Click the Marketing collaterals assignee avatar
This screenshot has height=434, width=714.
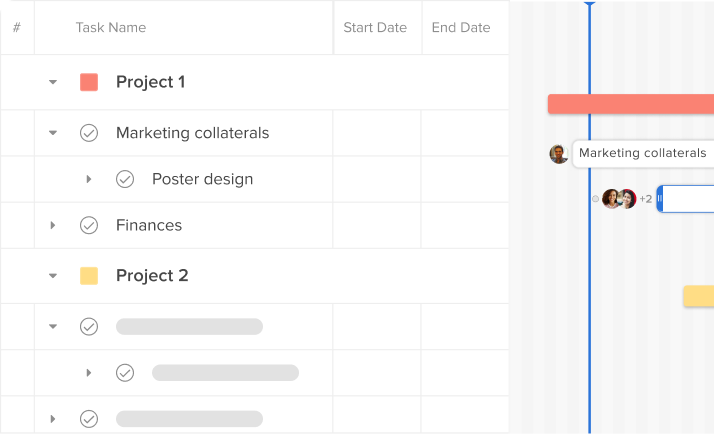(559, 154)
